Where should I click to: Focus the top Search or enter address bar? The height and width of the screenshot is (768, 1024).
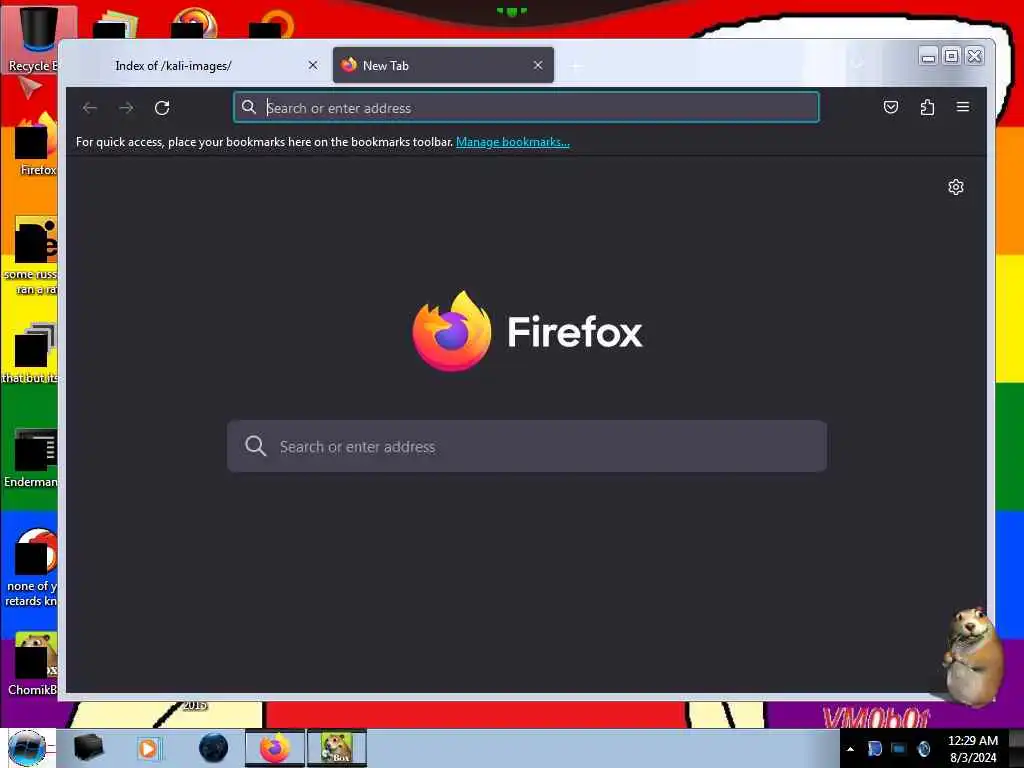pos(526,107)
